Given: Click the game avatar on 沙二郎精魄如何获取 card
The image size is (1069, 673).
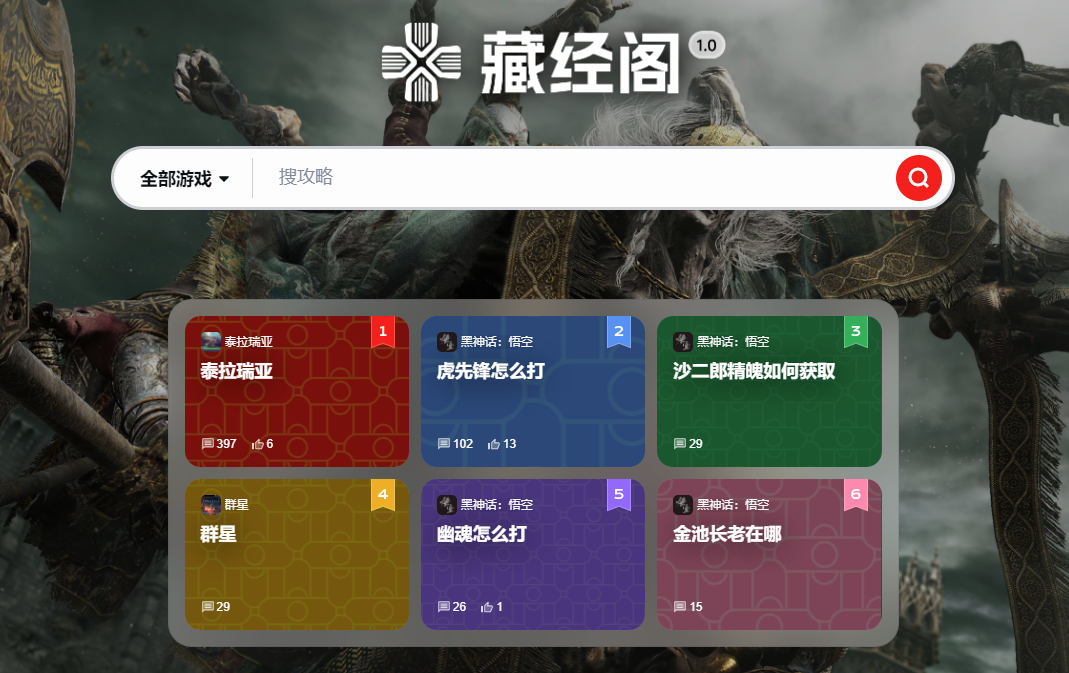Looking at the screenshot, I should coord(682,341).
